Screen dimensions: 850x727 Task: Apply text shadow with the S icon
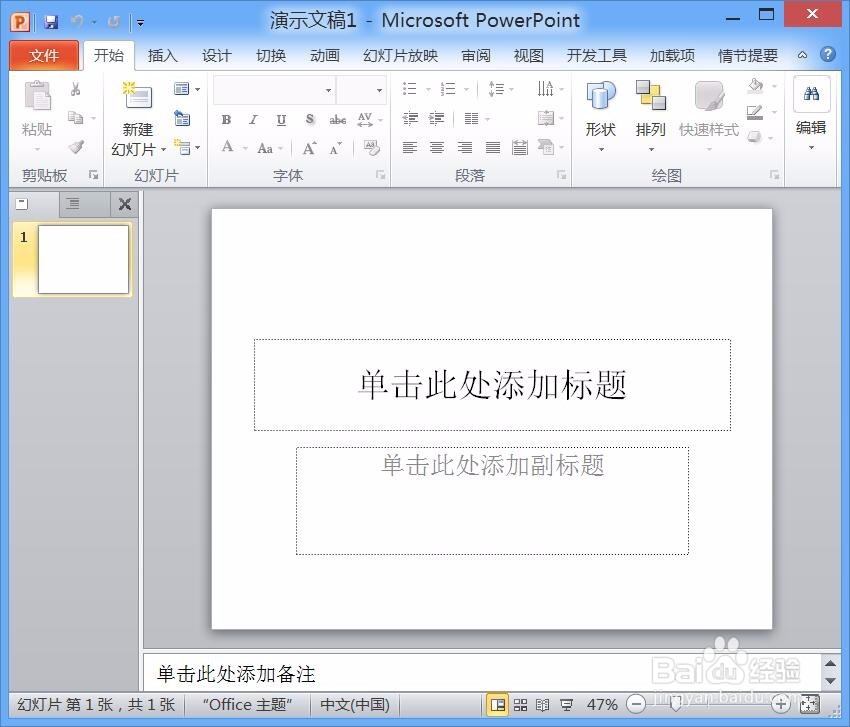click(309, 120)
